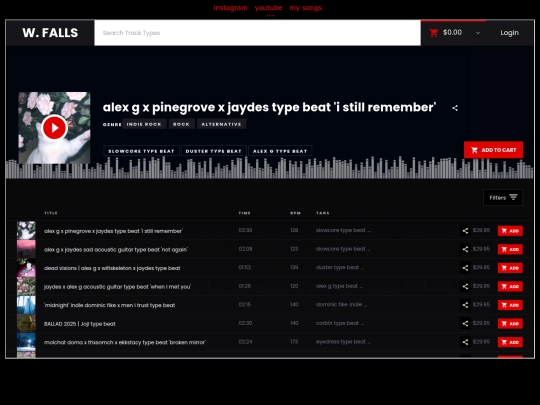540x405 pixels.
Task: Share the 'when i met you' row
Action: tap(465, 287)
